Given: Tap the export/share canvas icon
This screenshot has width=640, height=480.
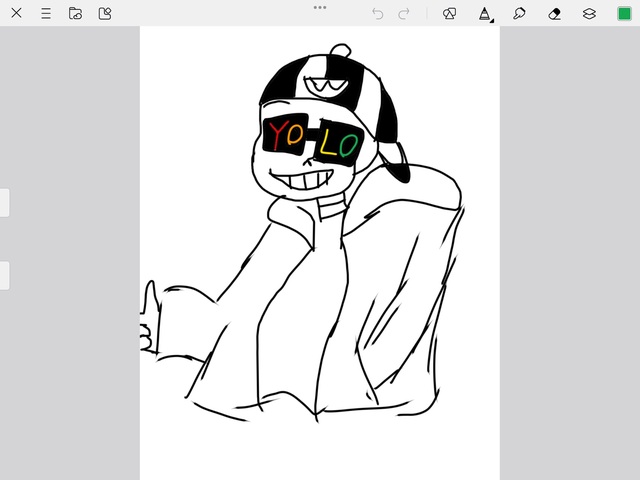Looking at the screenshot, I should coord(105,13).
